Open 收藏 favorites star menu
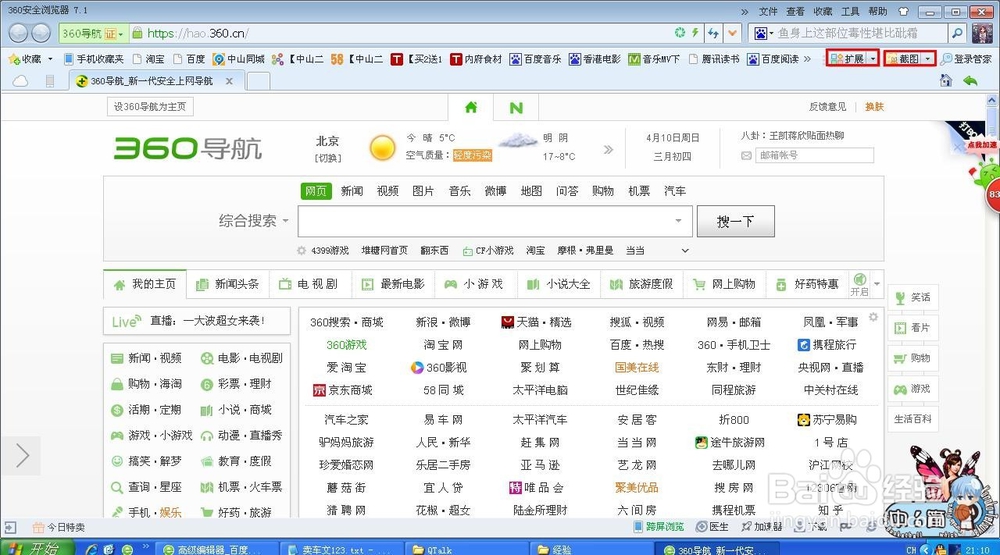1000x555 pixels. [x=30, y=59]
